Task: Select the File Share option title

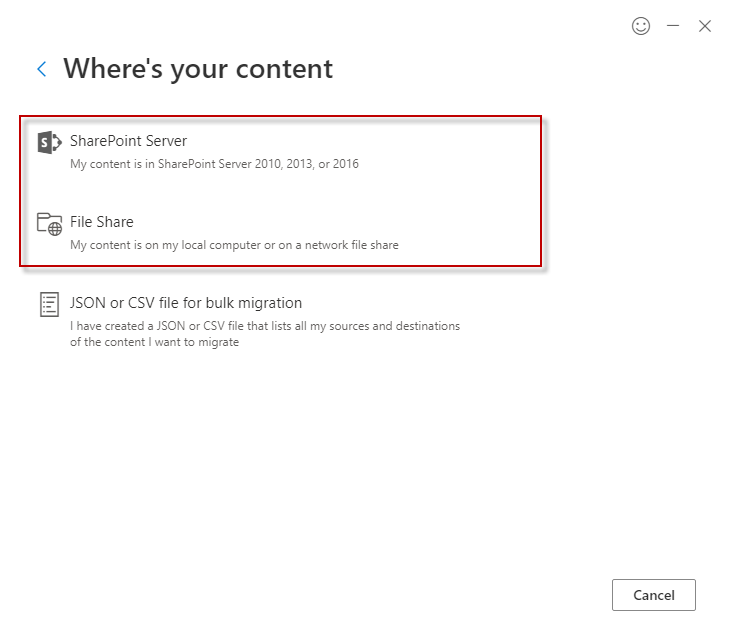Action: (x=101, y=222)
